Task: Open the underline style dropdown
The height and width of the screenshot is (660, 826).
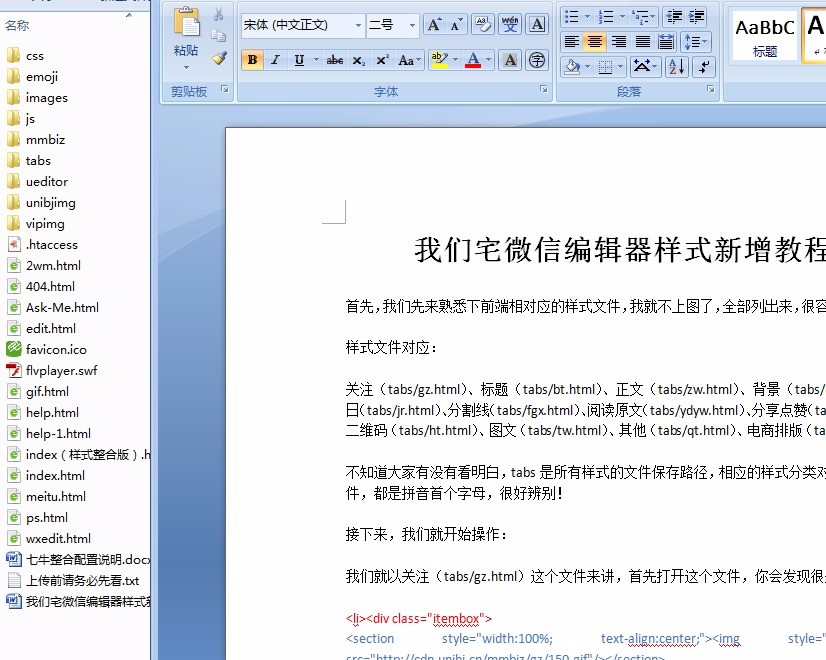Action: [315, 60]
